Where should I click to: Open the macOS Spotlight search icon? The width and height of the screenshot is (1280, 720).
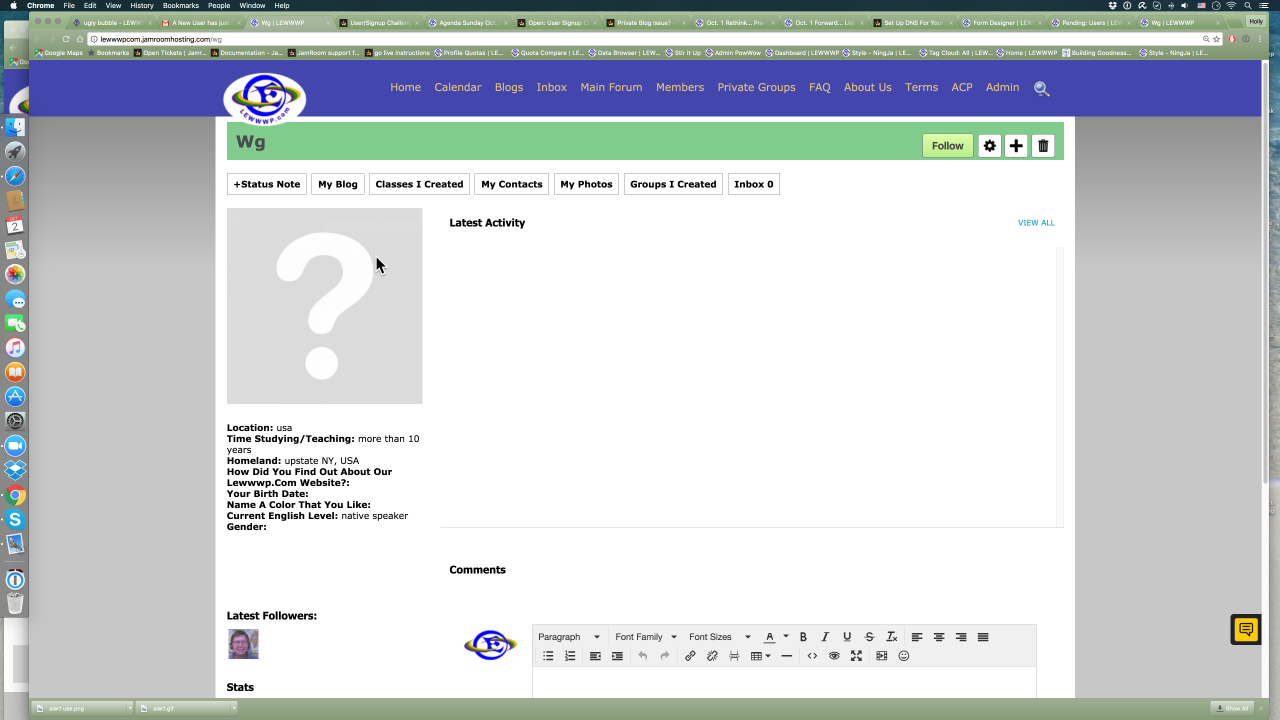[1248, 5]
